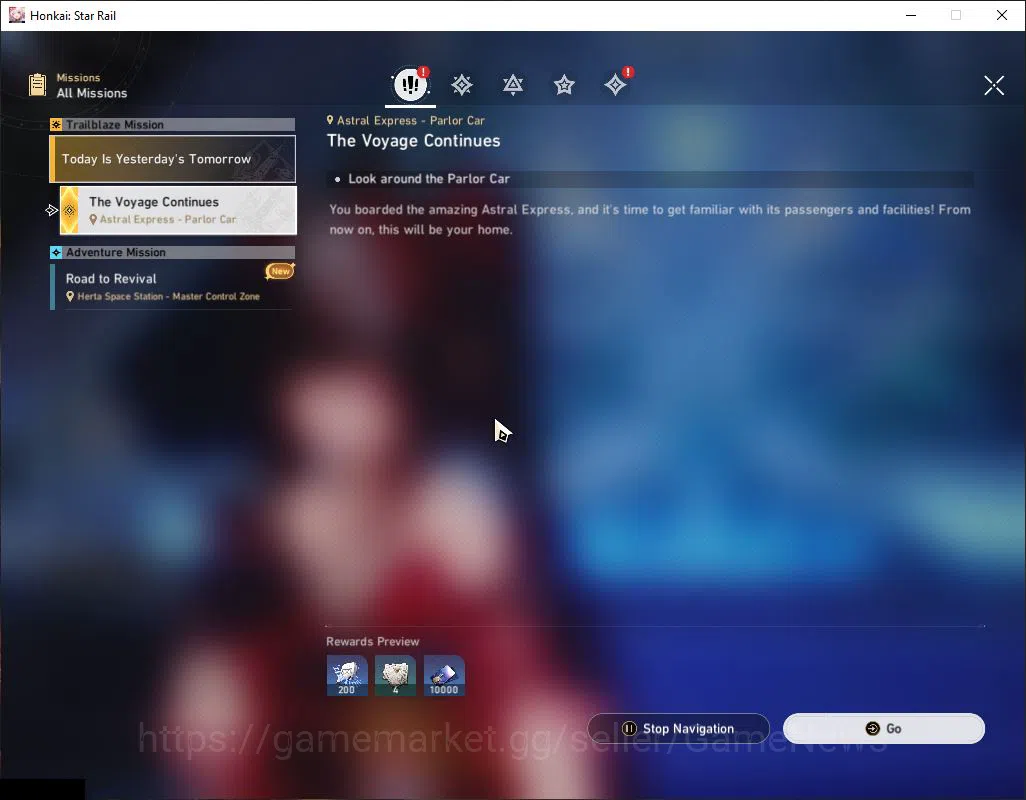
Task: Click the arrow icon on Go button
Action: click(872, 729)
